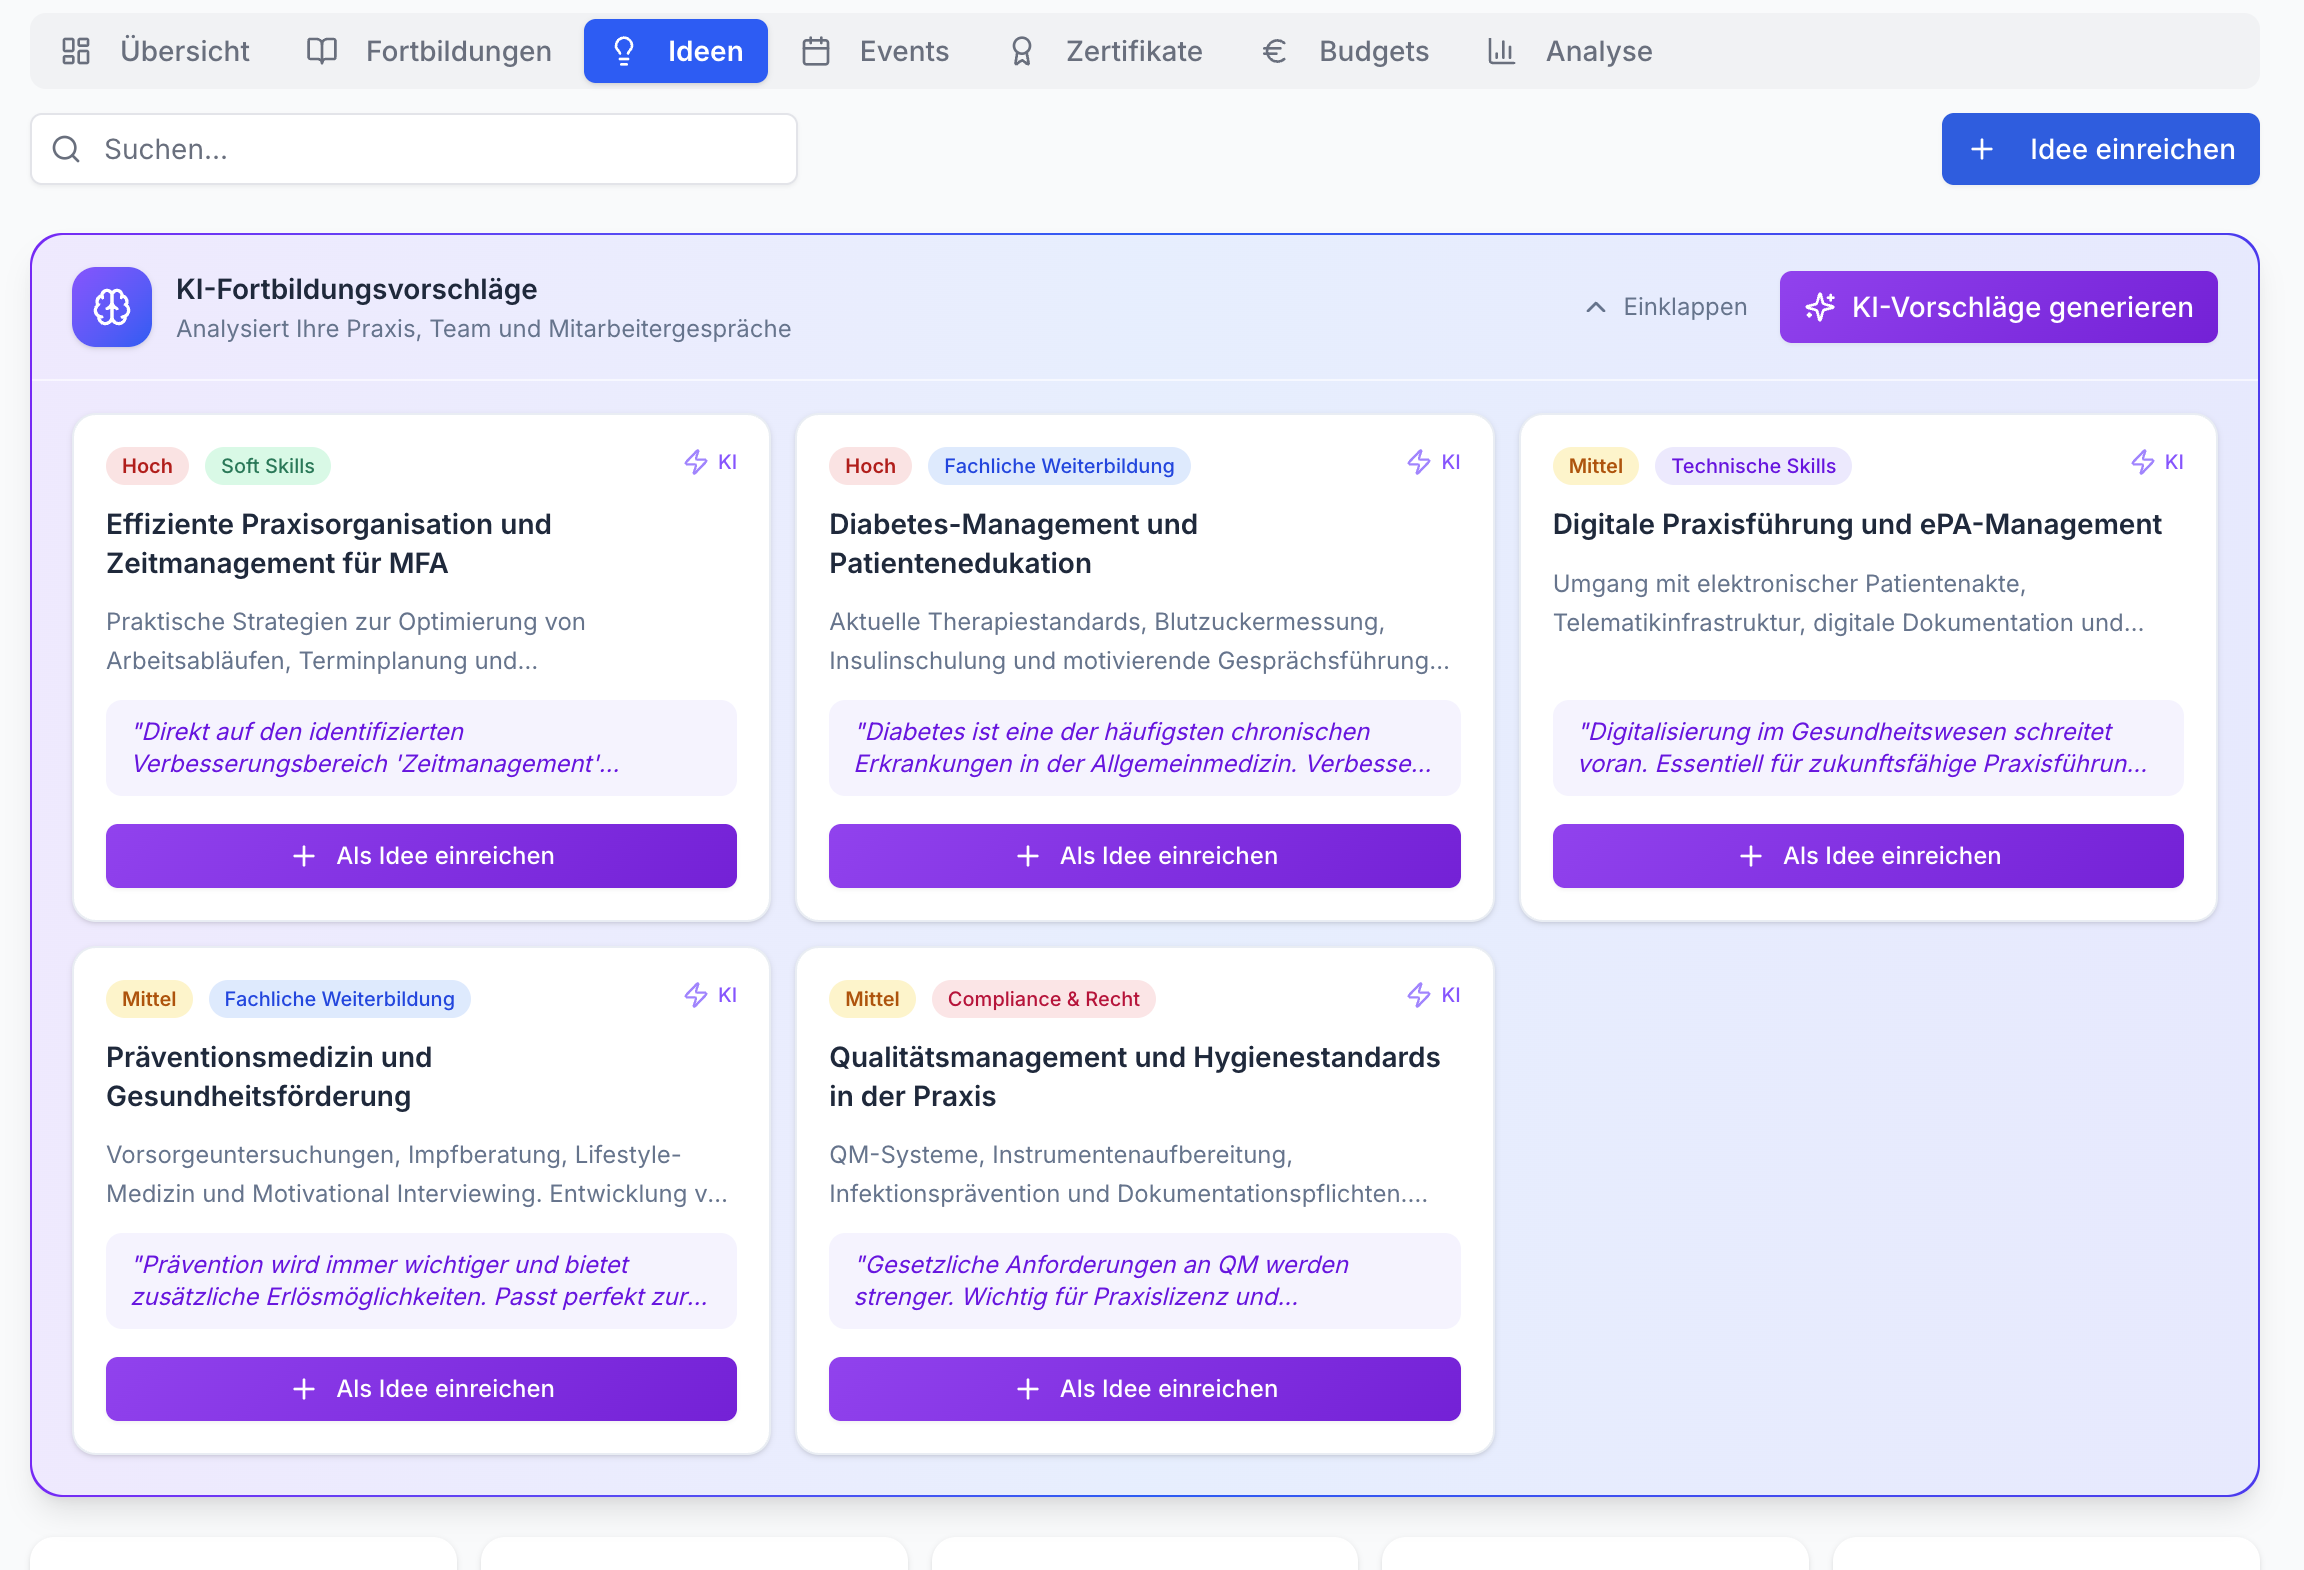Click the brain icon of KI-Fortbildungsvorschläge
Image resolution: width=2304 pixels, height=1570 pixels.
click(112, 307)
